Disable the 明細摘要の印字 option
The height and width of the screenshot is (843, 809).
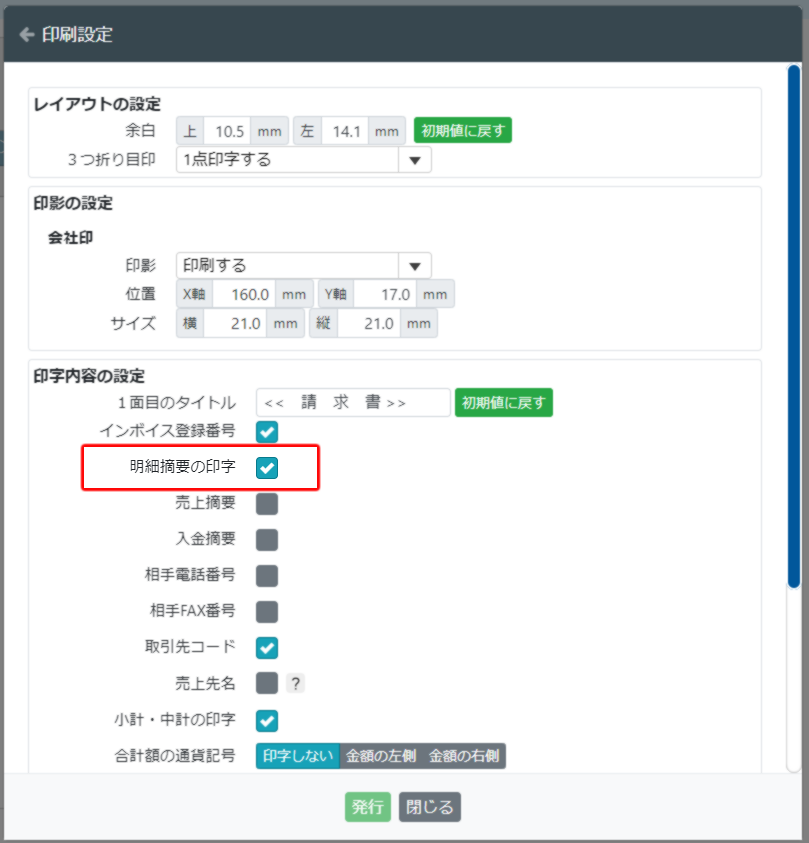[265, 468]
